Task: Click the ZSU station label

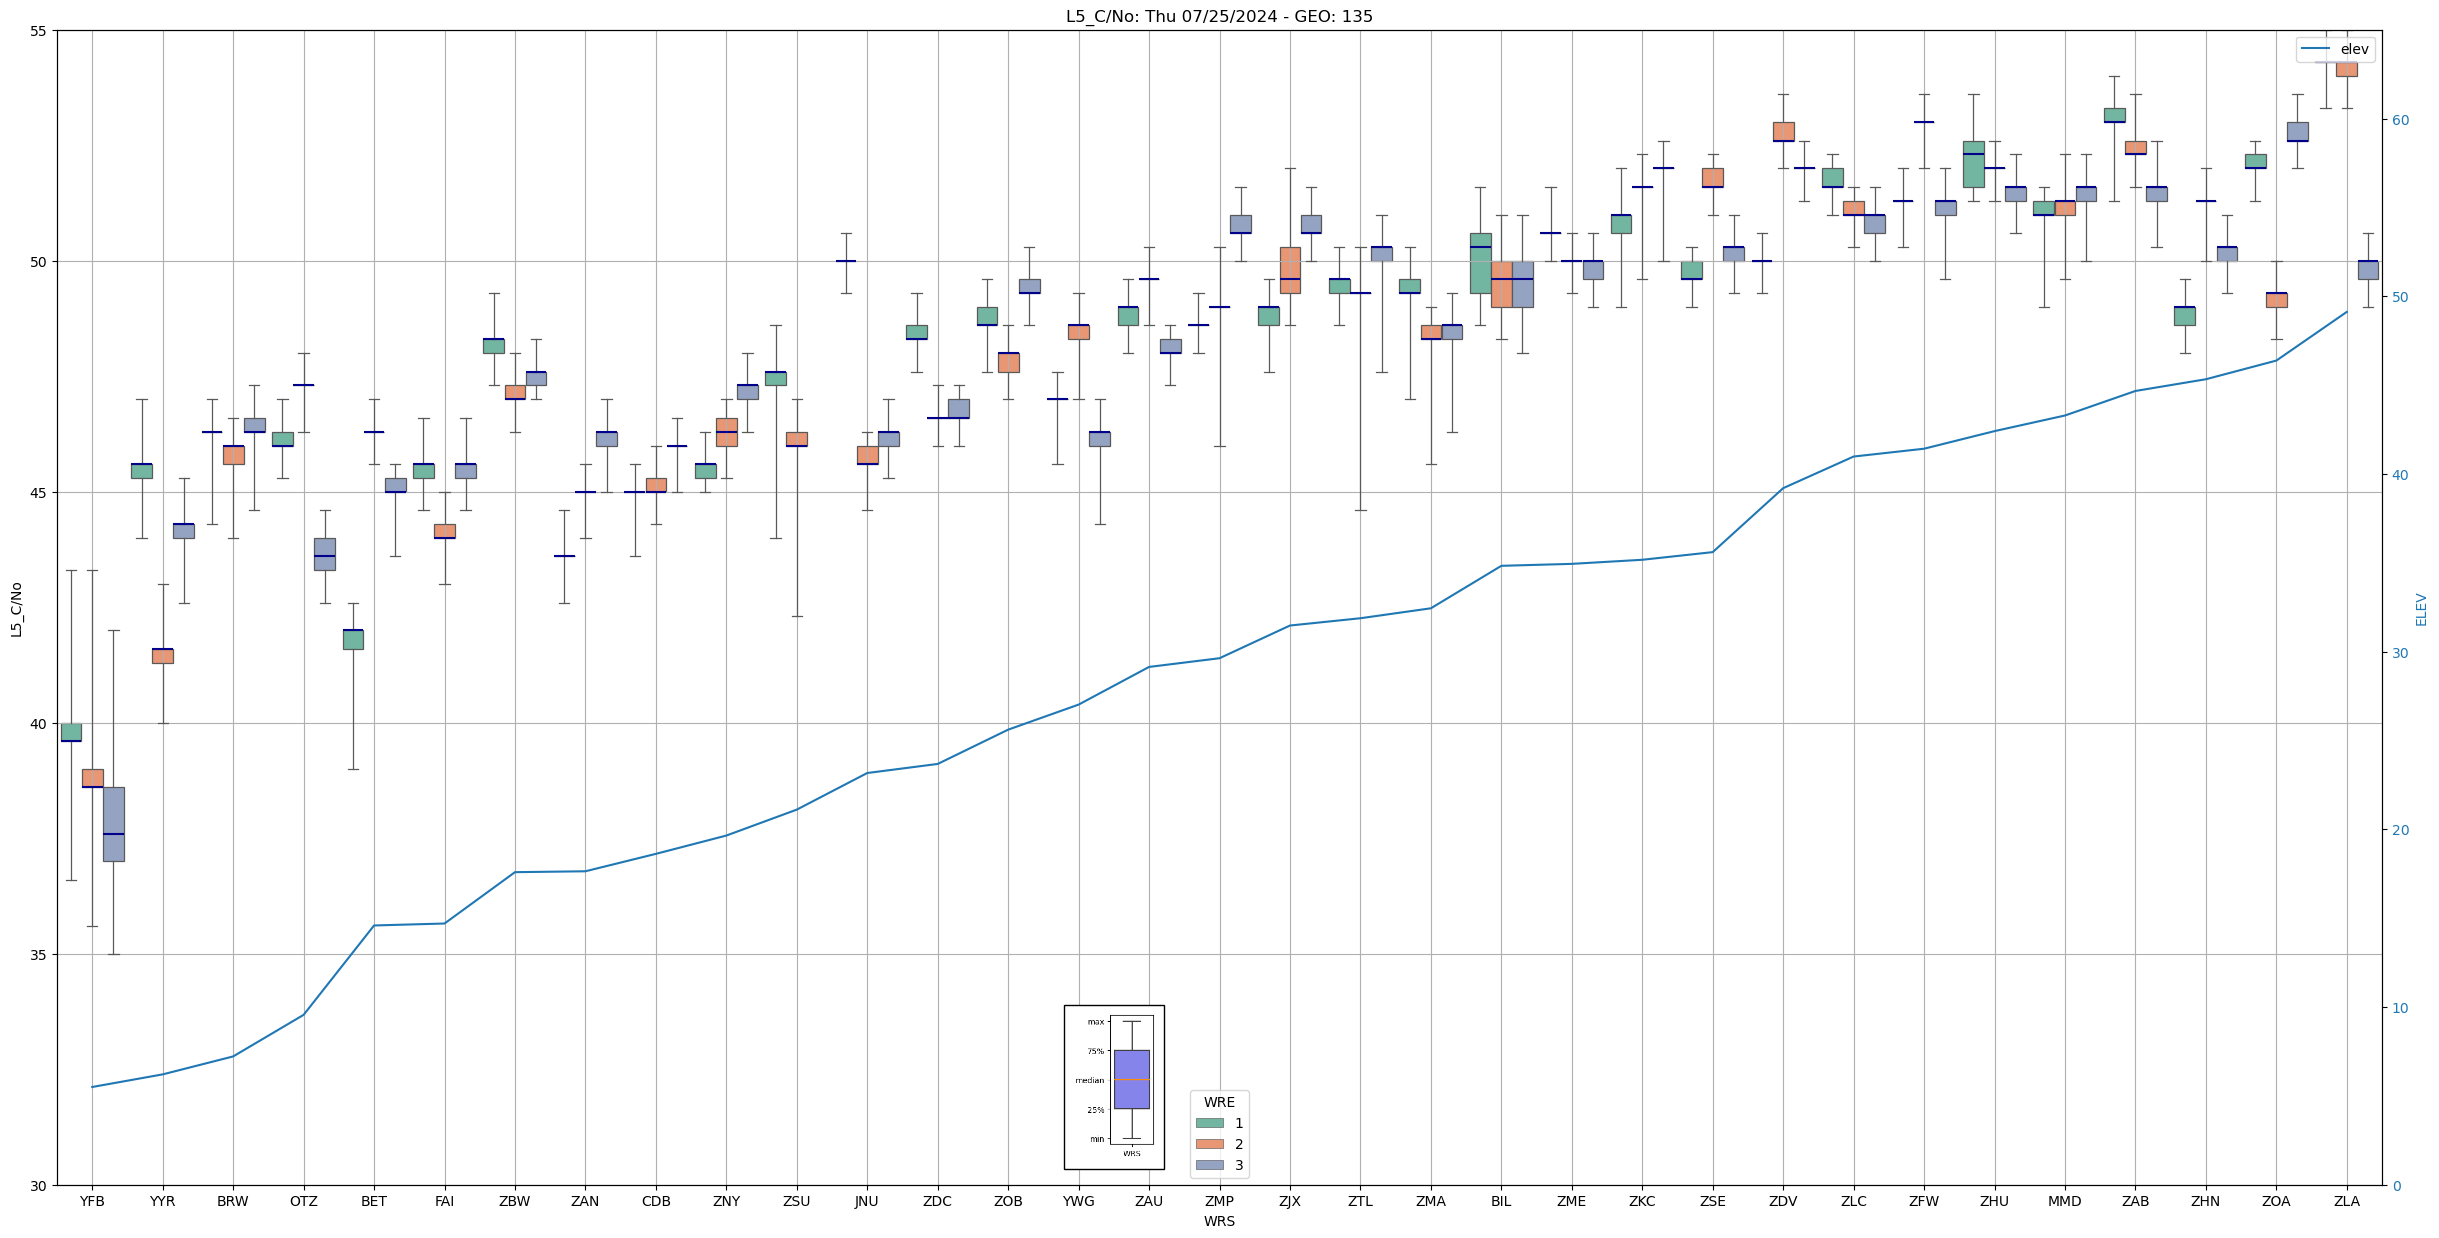Action: coord(797,1201)
